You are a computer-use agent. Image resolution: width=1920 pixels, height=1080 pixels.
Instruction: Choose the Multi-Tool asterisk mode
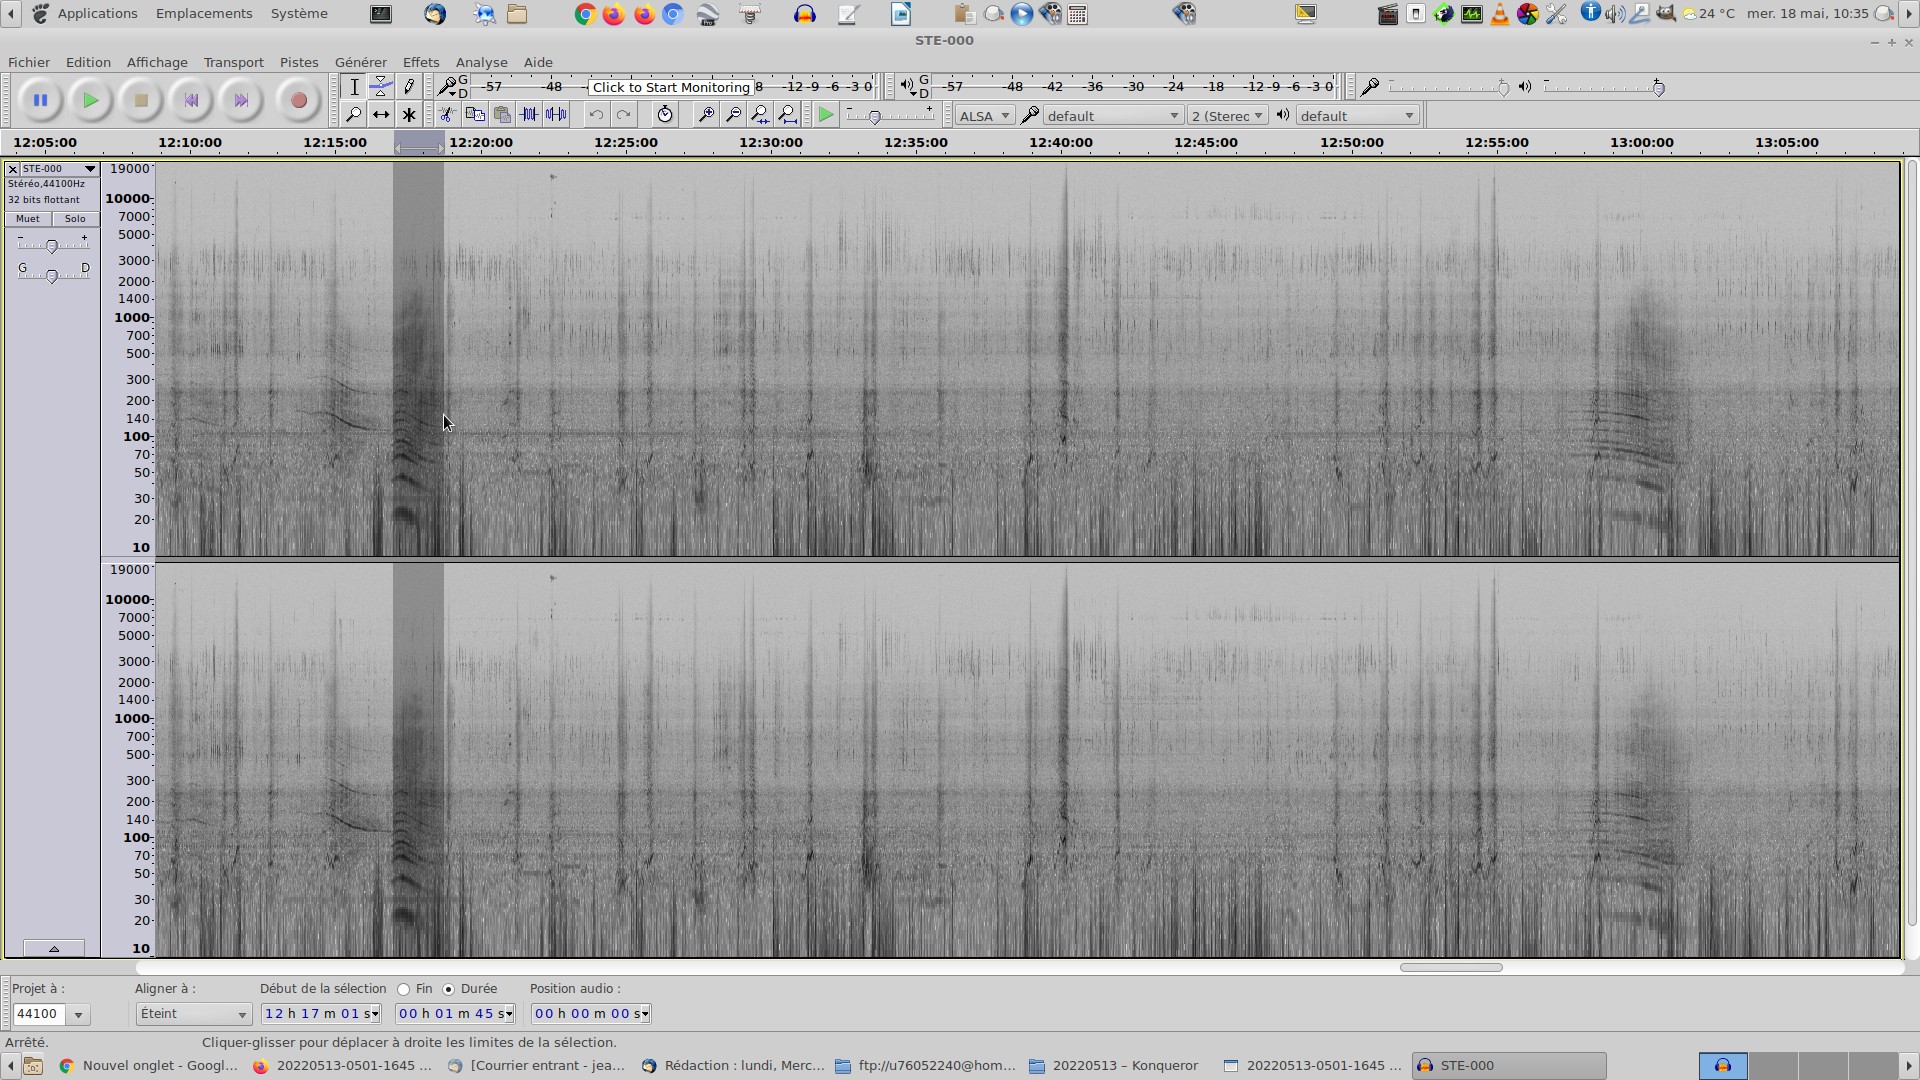[409, 115]
